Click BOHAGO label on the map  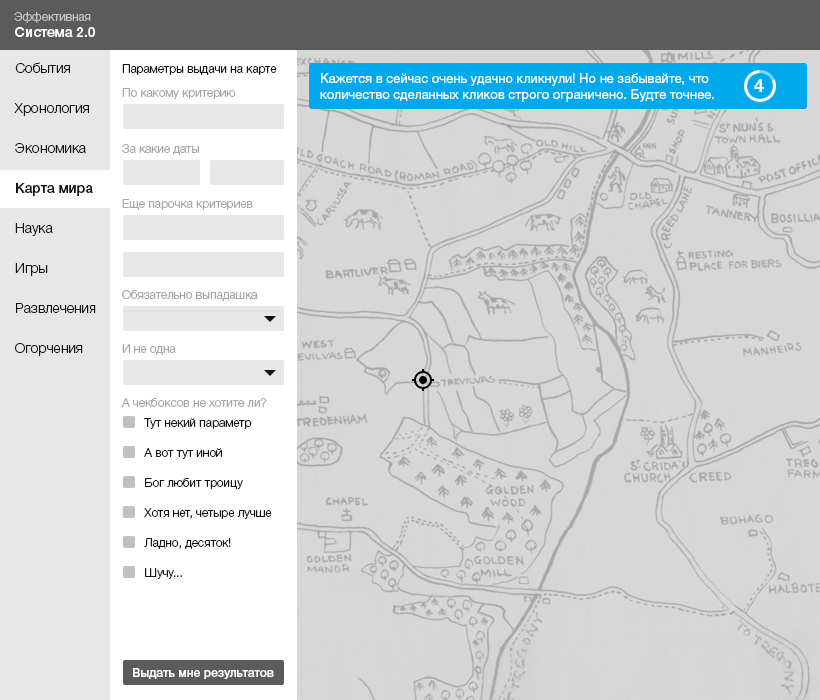(x=746, y=520)
